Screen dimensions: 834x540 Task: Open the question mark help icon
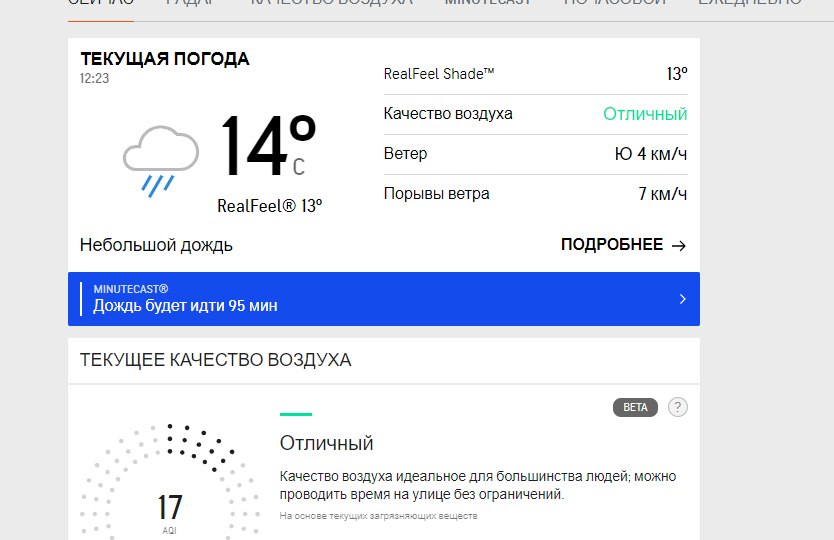(678, 408)
